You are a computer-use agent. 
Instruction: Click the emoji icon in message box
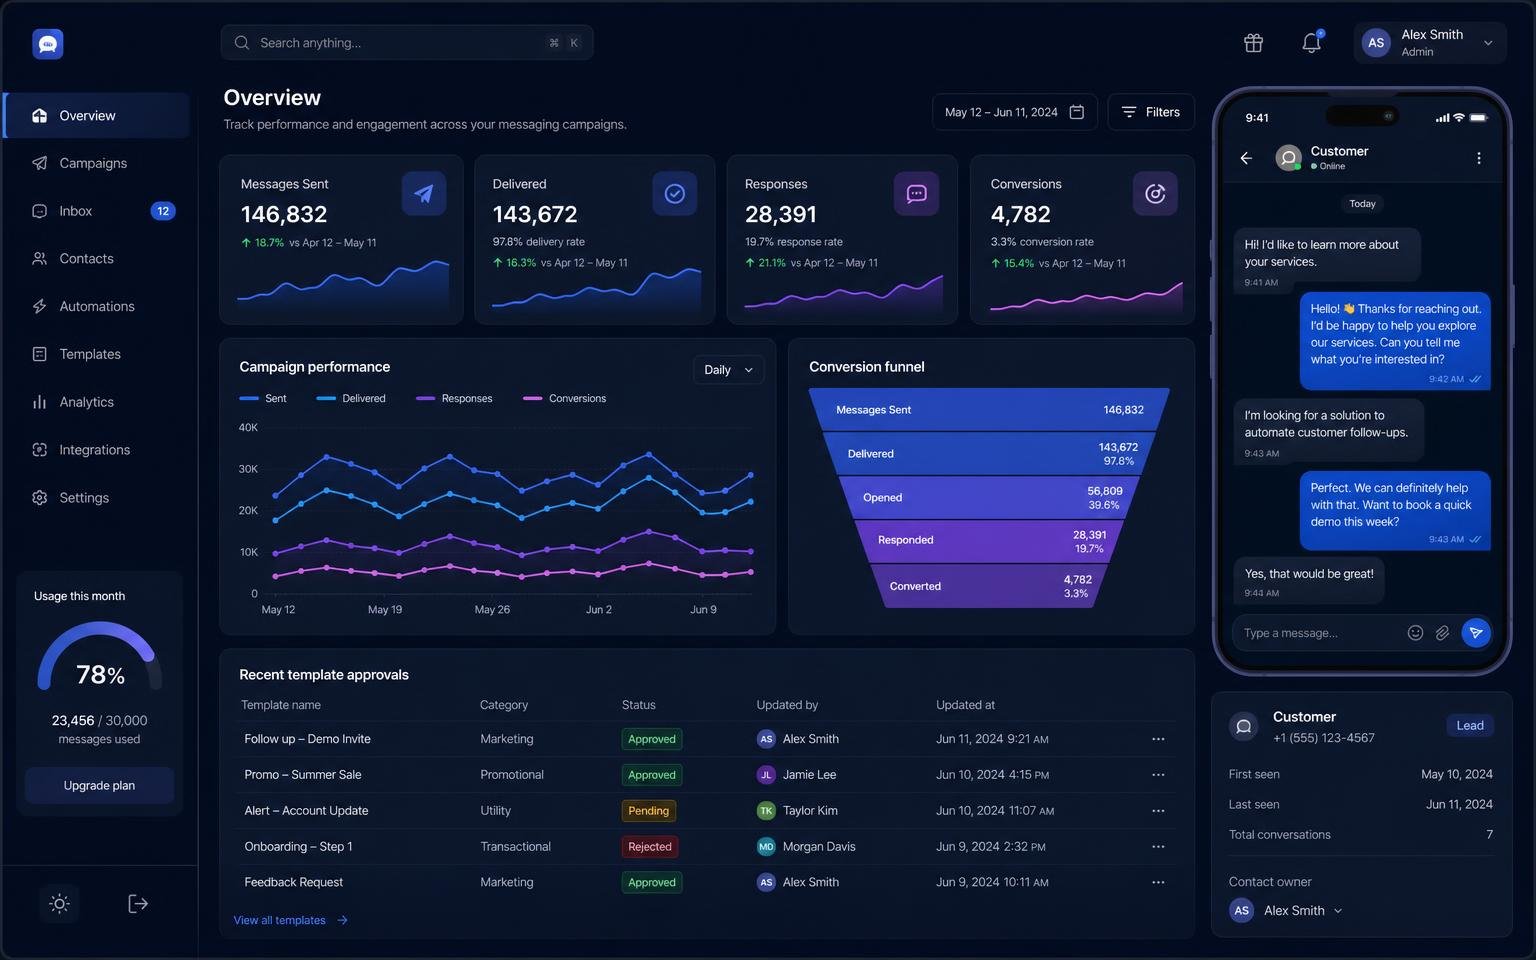coord(1415,632)
